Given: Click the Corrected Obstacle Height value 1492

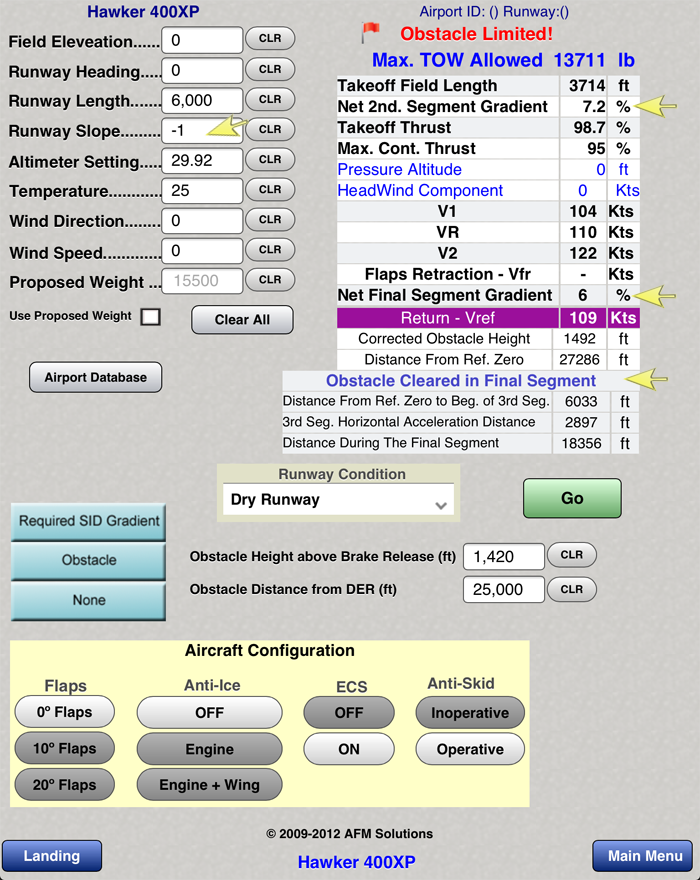Looking at the screenshot, I should [x=579, y=339].
